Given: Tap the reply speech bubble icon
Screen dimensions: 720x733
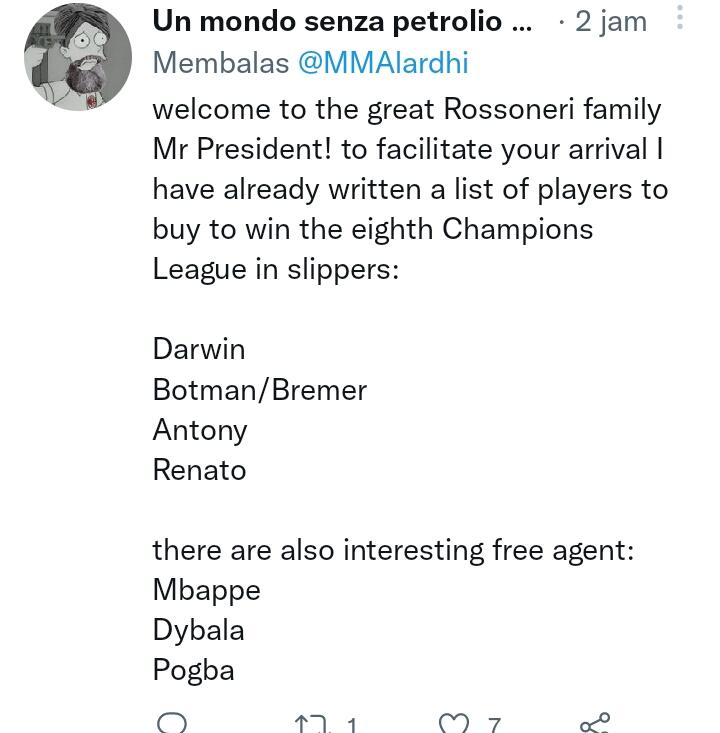Looking at the screenshot, I should point(171,723).
